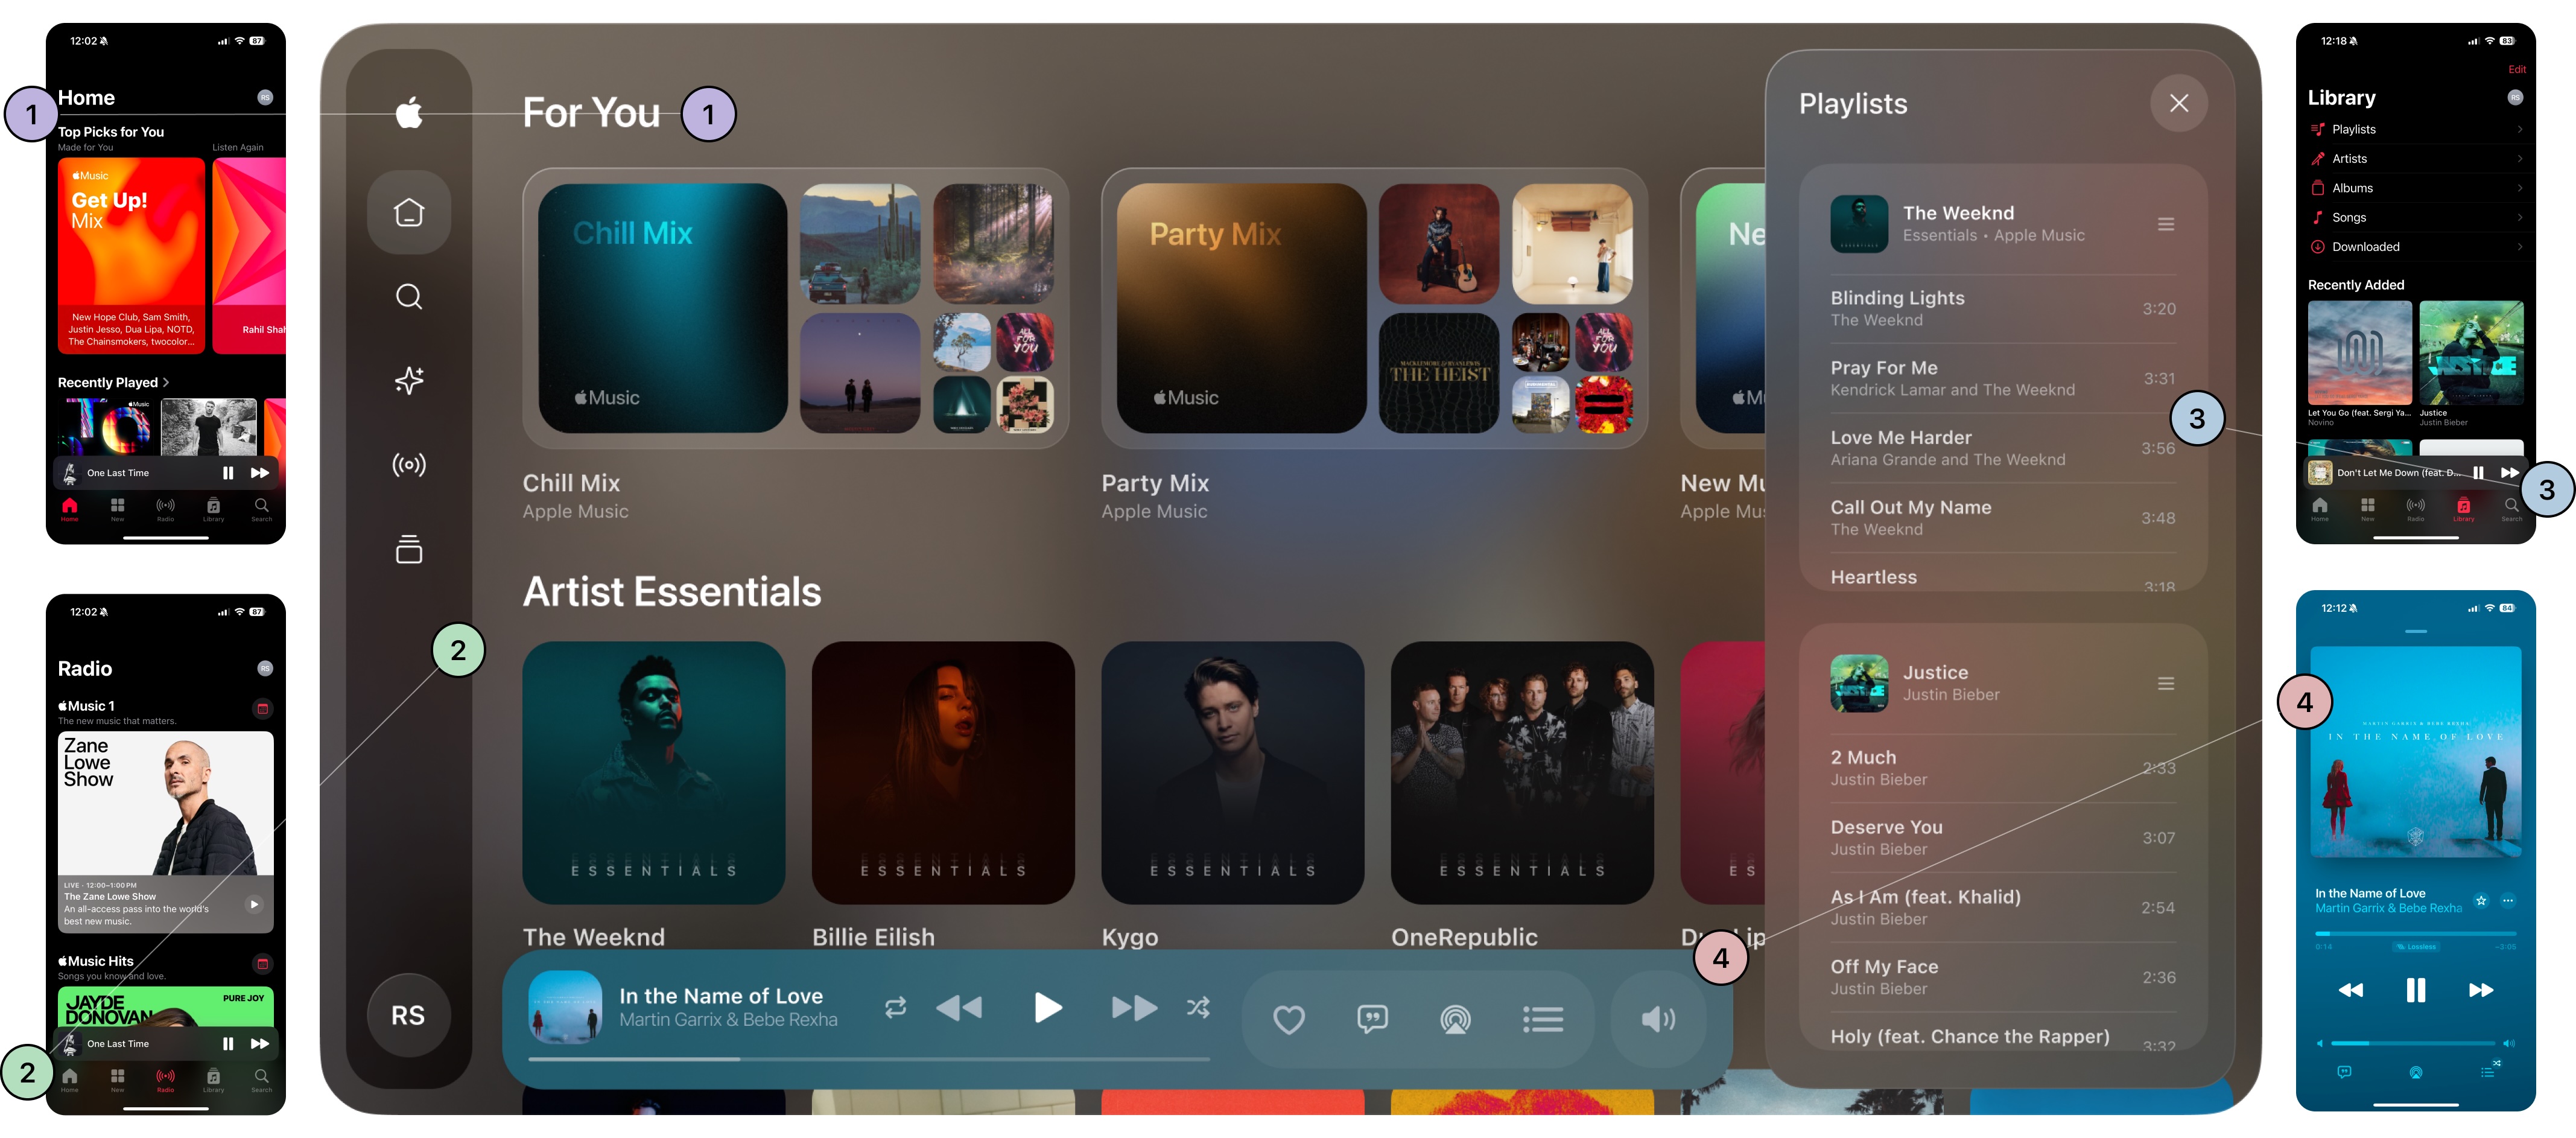Expand the Playlists row chevron in Library
2576x1138 pixels.
tap(2519, 130)
